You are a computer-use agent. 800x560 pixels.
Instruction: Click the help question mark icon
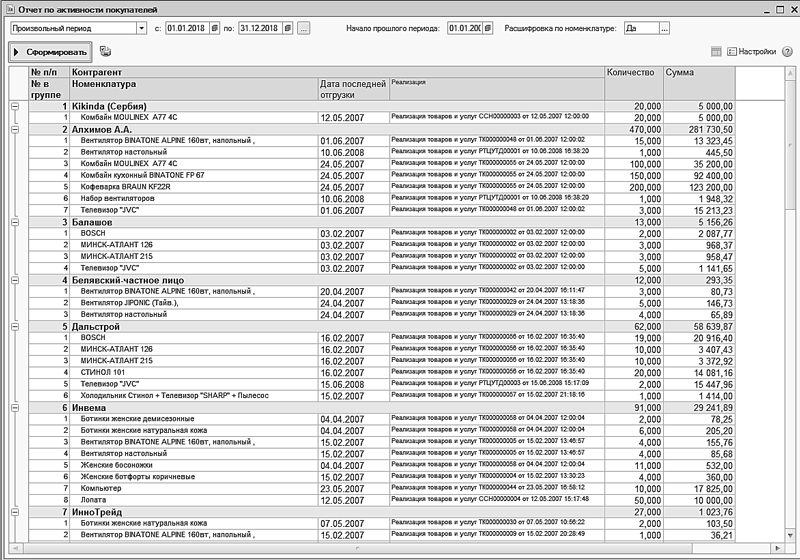click(x=787, y=52)
